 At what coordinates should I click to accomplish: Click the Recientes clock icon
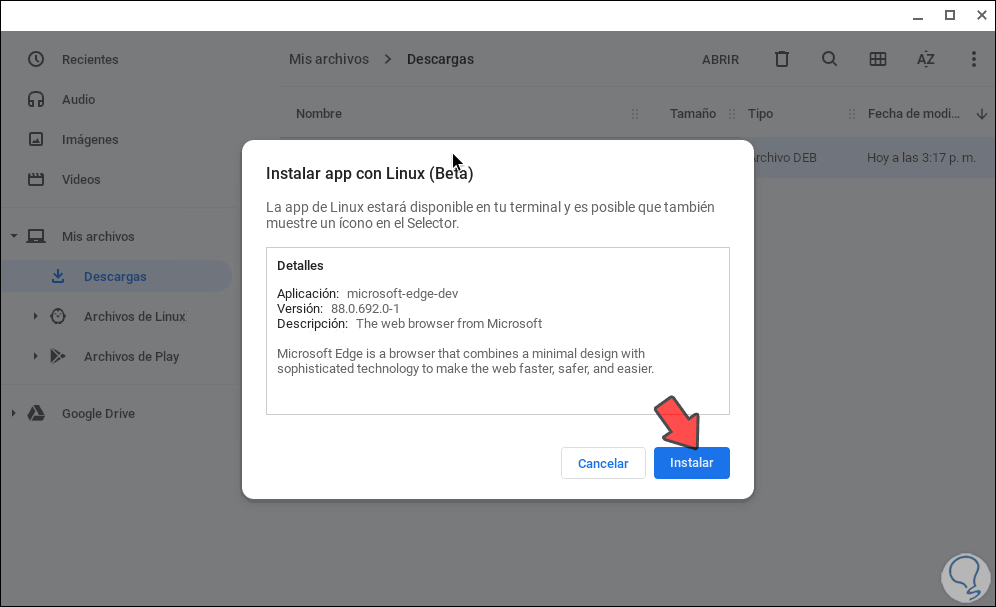tap(36, 60)
